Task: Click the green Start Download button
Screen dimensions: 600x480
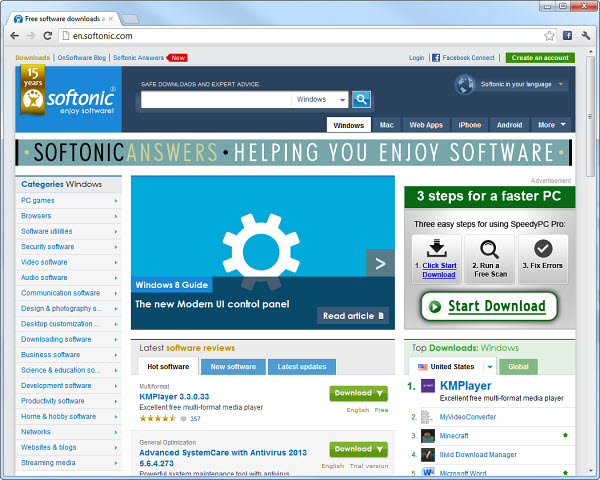Action: tap(488, 306)
